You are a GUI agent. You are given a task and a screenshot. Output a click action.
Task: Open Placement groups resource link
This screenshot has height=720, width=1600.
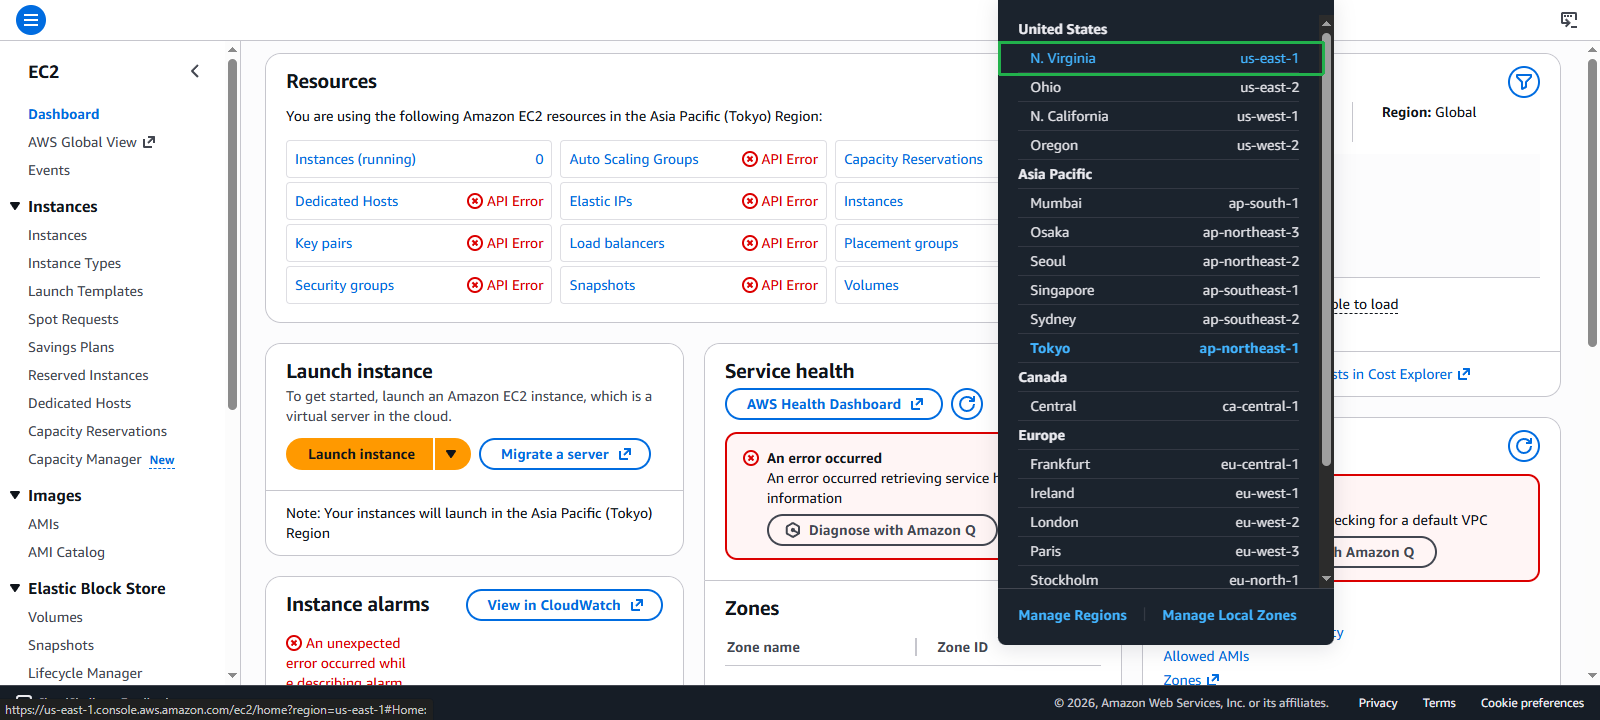pyautogui.click(x=901, y=243)
